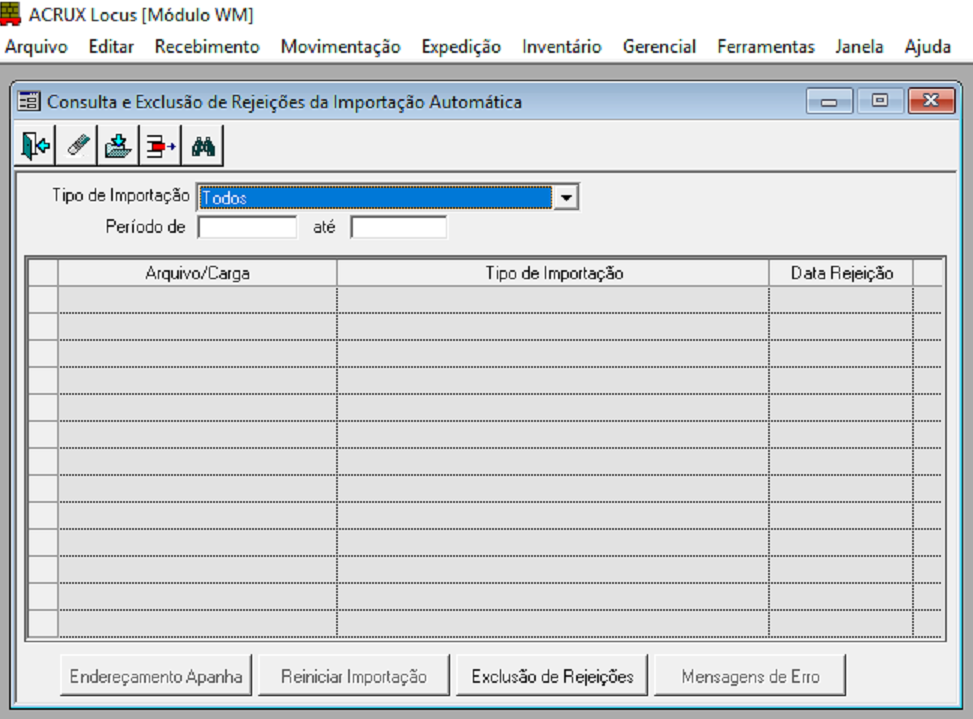Viewport: 973px width, 719px height.
Task: Click the Endereçamento Apanha button
Action: [156, 675]
